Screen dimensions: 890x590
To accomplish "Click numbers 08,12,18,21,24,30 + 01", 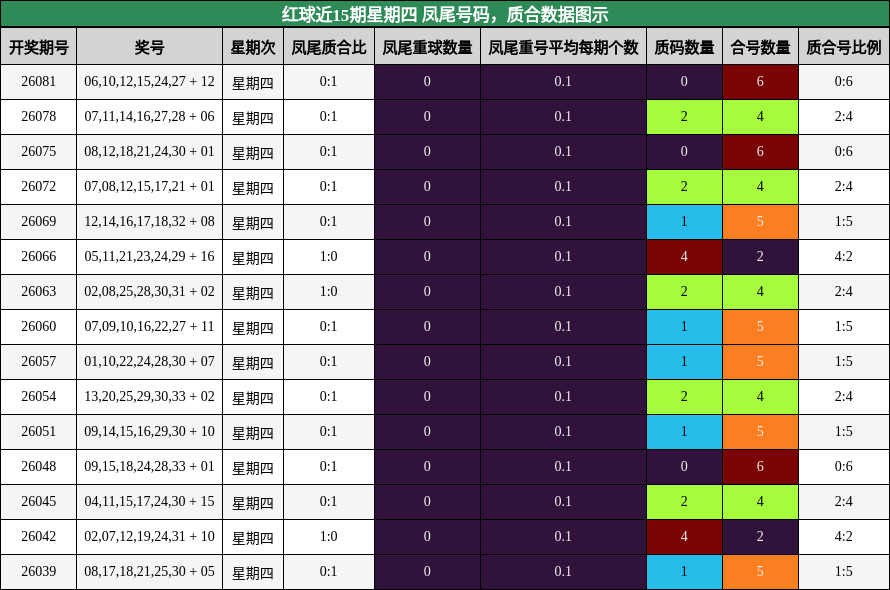I will point(149,152).
